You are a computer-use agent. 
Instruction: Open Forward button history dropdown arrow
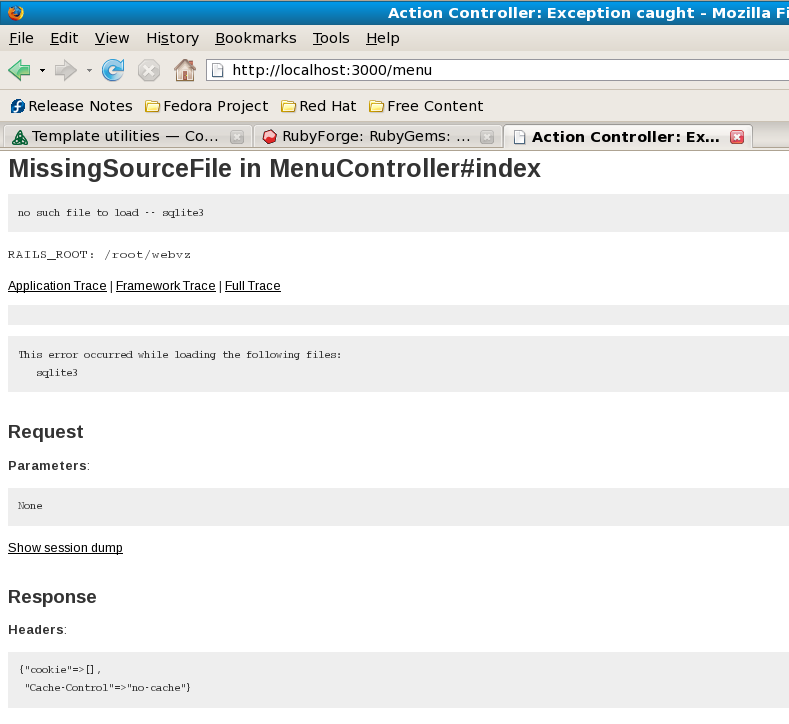point(89,70)
